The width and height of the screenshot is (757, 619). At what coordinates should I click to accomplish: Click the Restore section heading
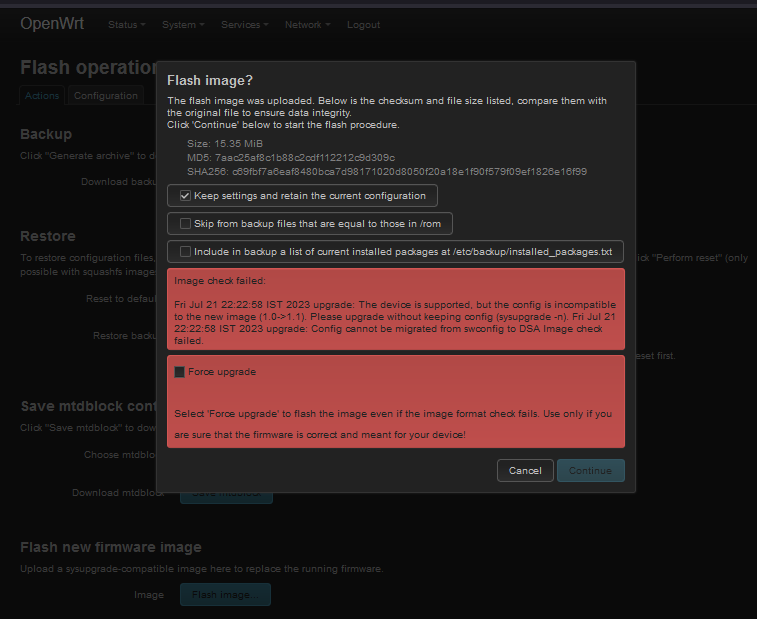(48, 236)
